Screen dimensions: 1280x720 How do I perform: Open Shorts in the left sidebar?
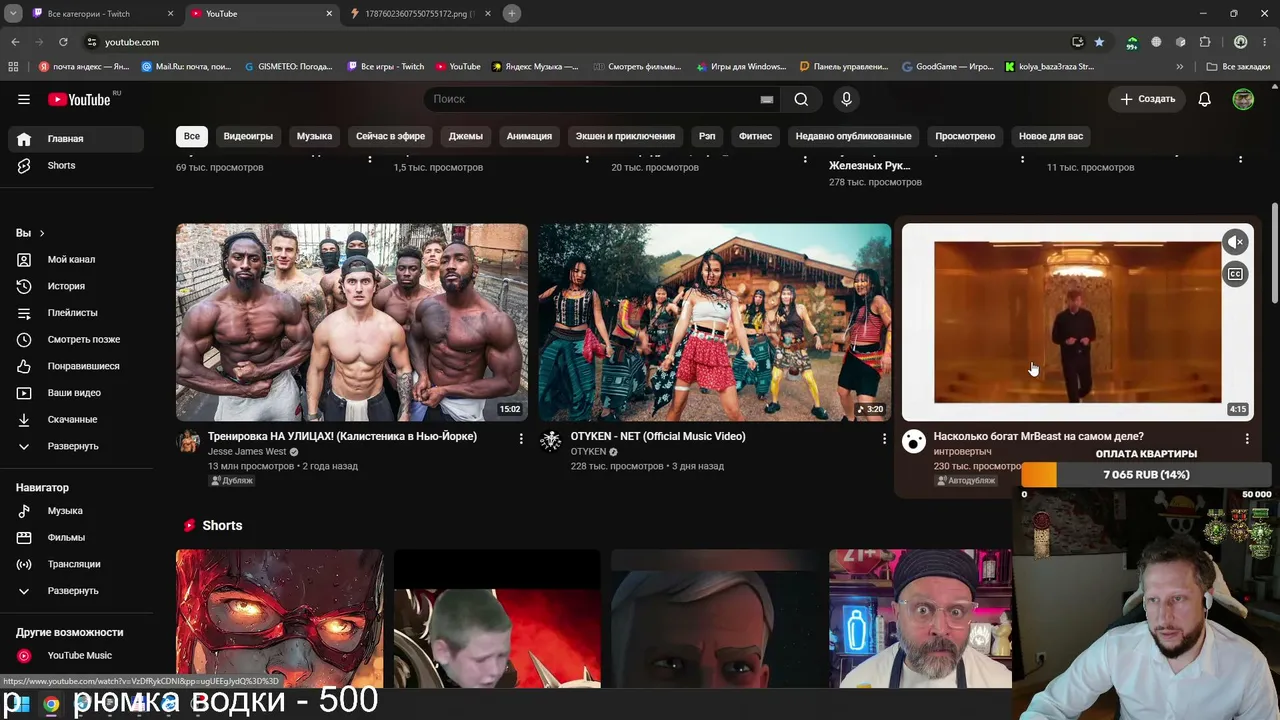(76, 166)
